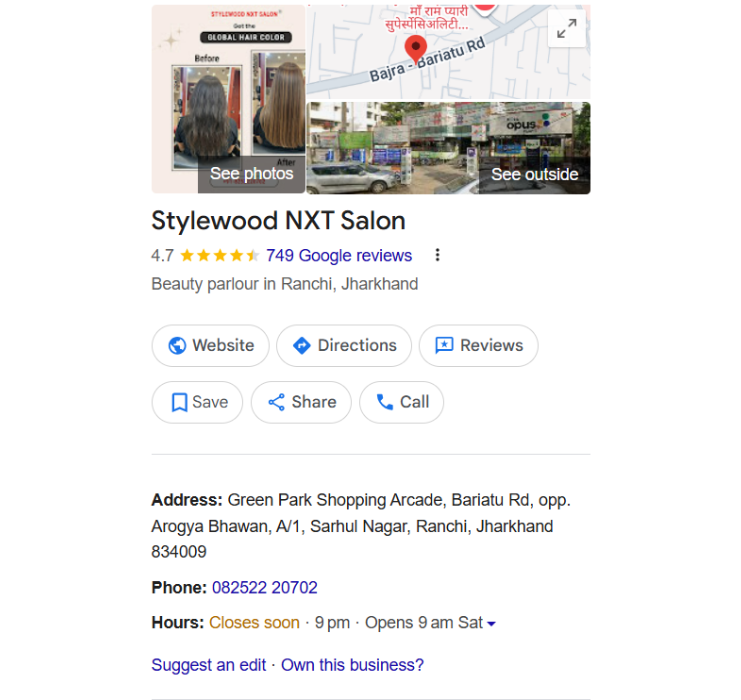Open the three-dot more options menu
Viewport: 741px width, 700px height.
437,255
